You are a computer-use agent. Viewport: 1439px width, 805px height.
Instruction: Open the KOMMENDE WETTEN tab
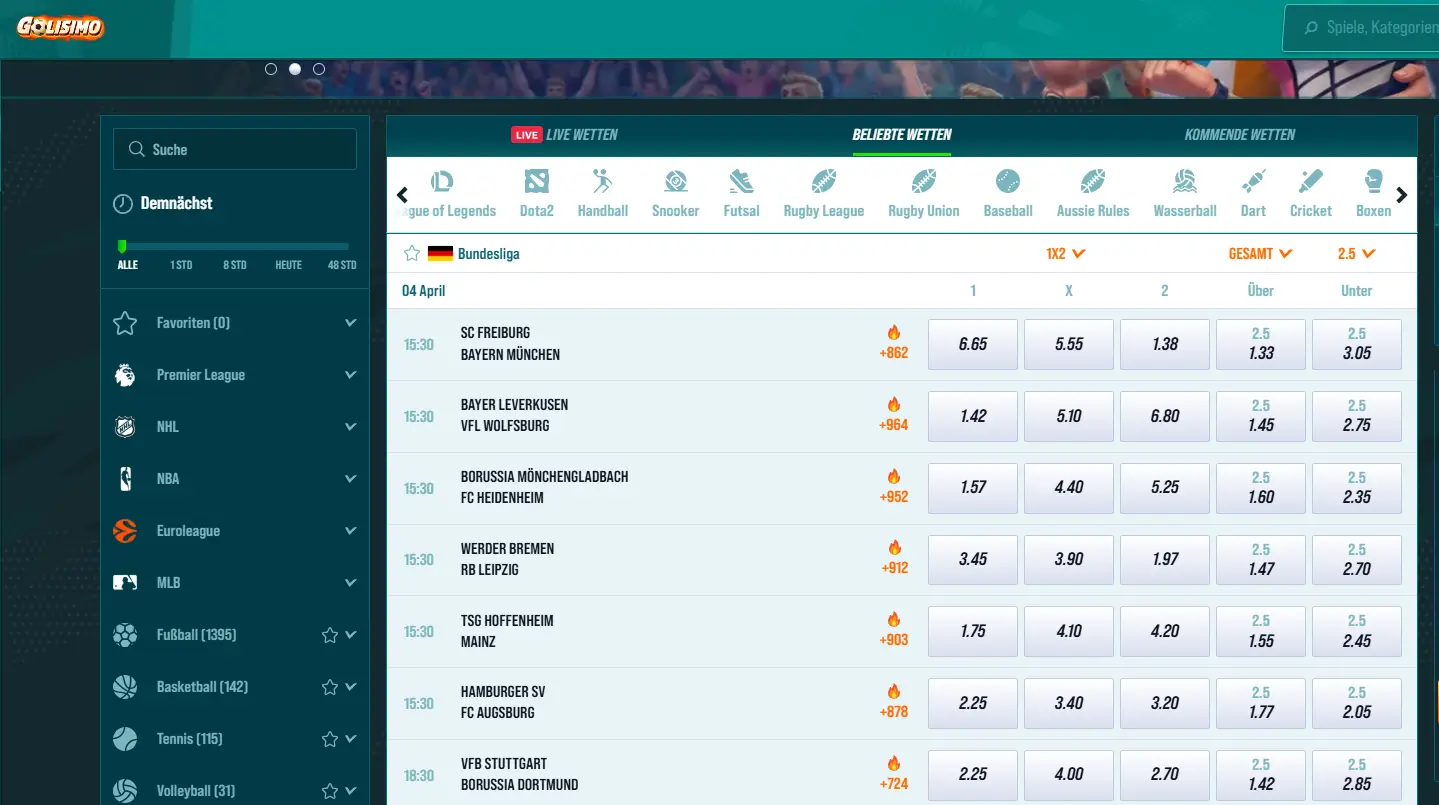tap(1239, 134)
